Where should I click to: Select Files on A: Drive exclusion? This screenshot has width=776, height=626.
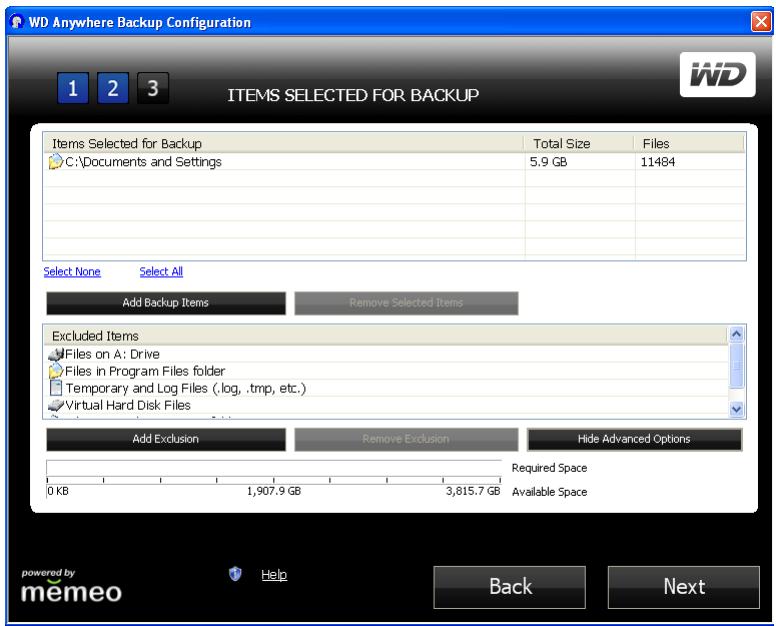[387, 354]
